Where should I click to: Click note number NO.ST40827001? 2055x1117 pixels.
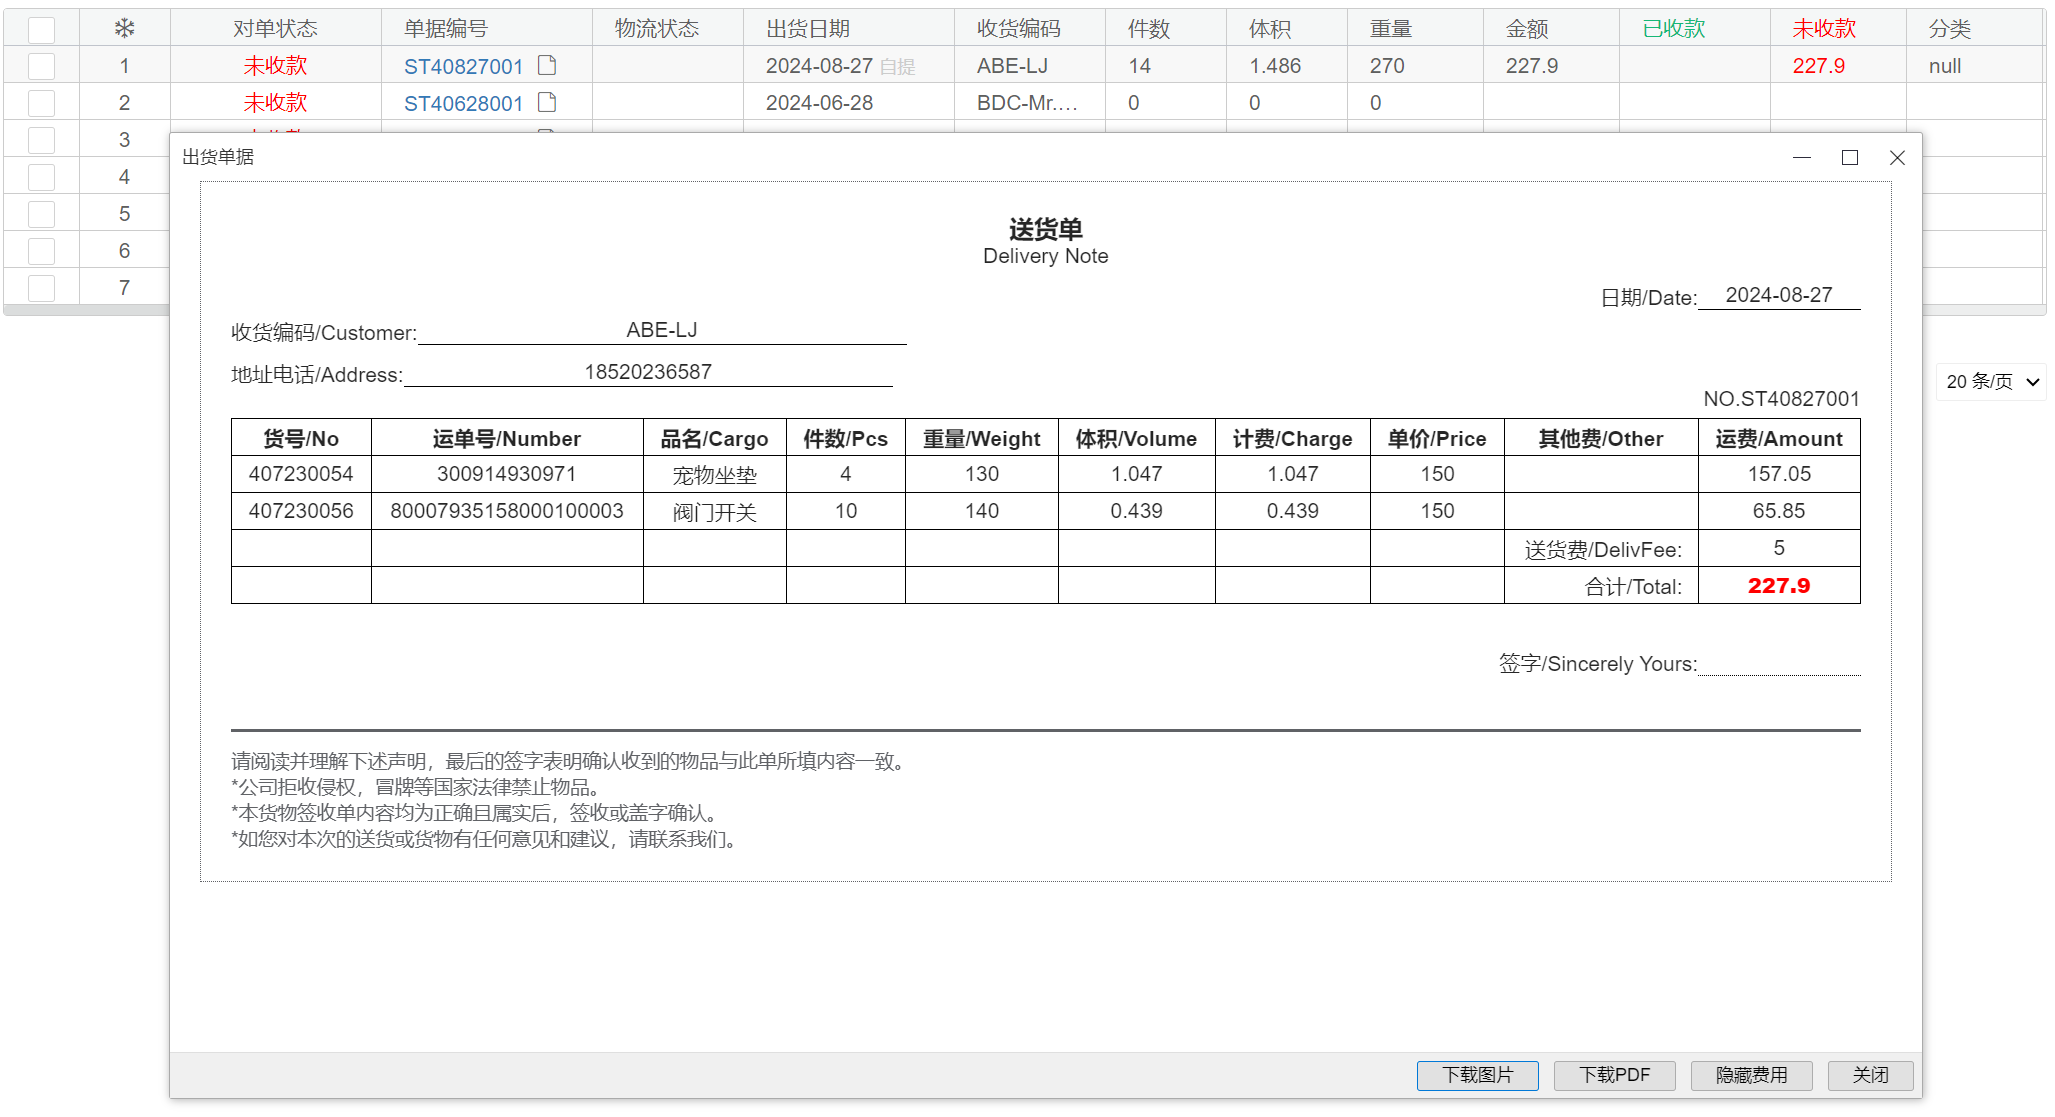[1781, 399]
